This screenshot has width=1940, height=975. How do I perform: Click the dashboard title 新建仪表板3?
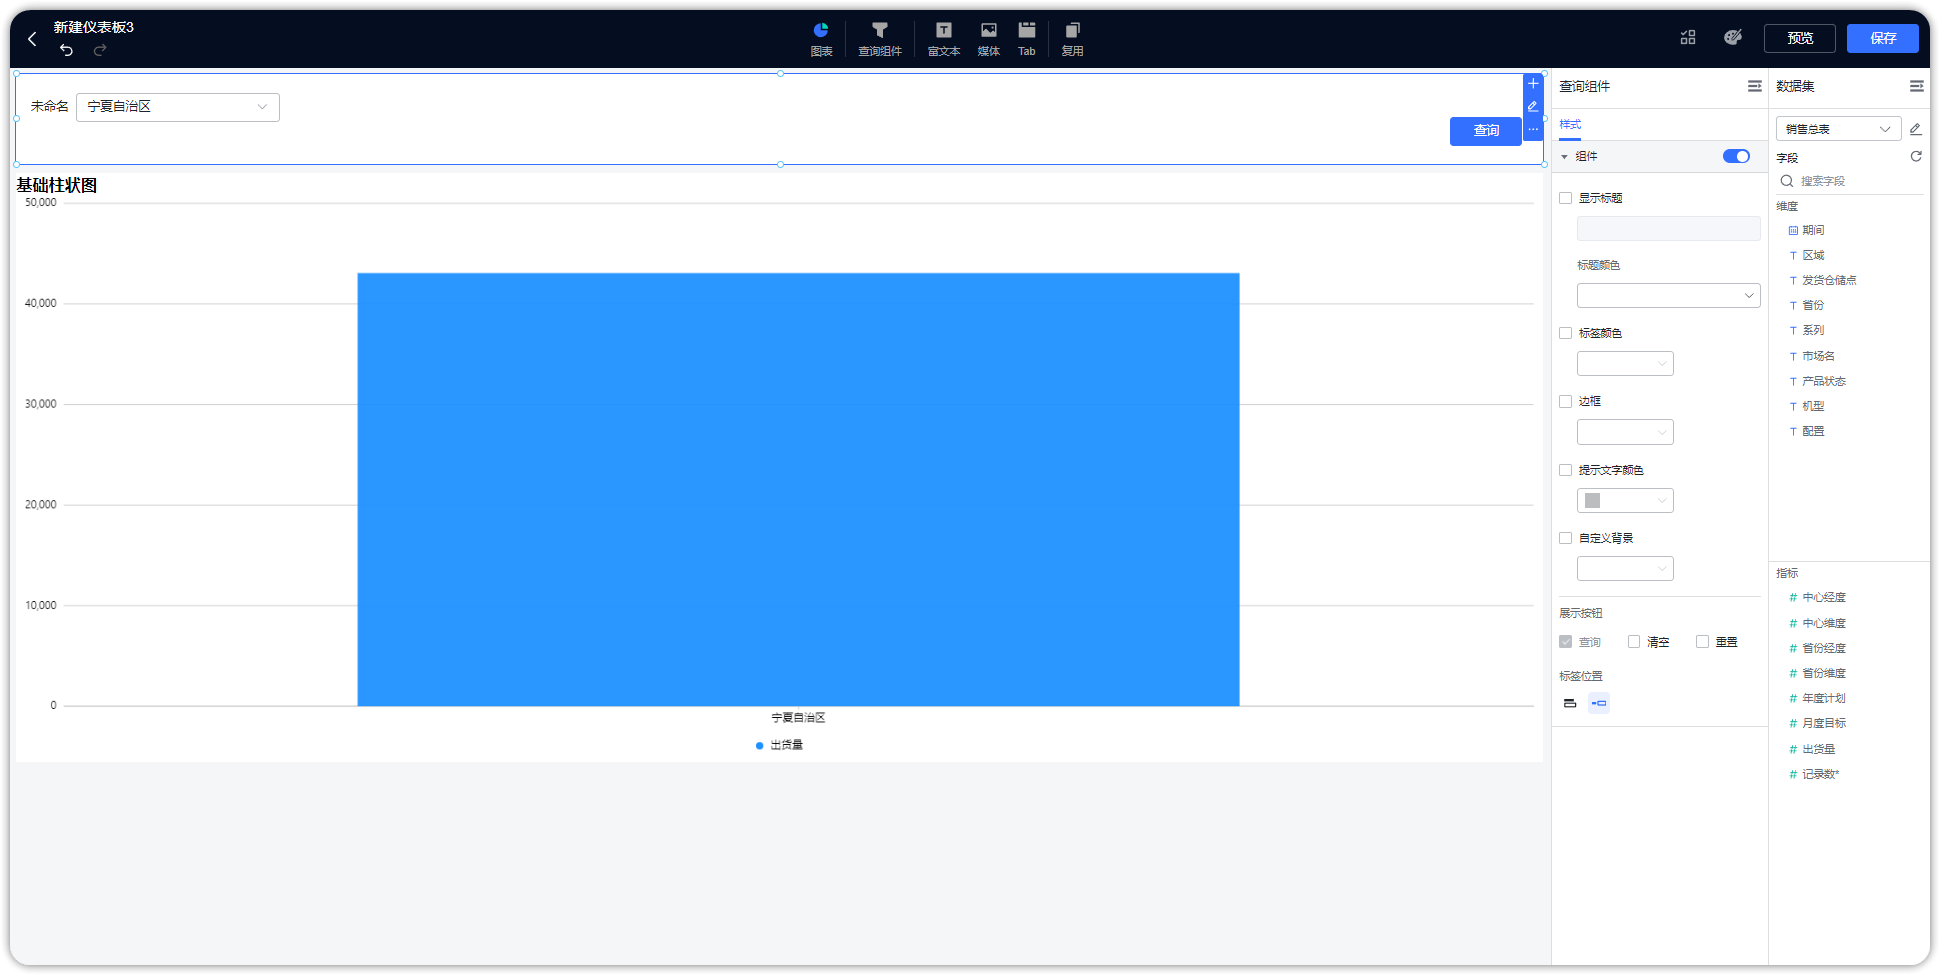94,27
